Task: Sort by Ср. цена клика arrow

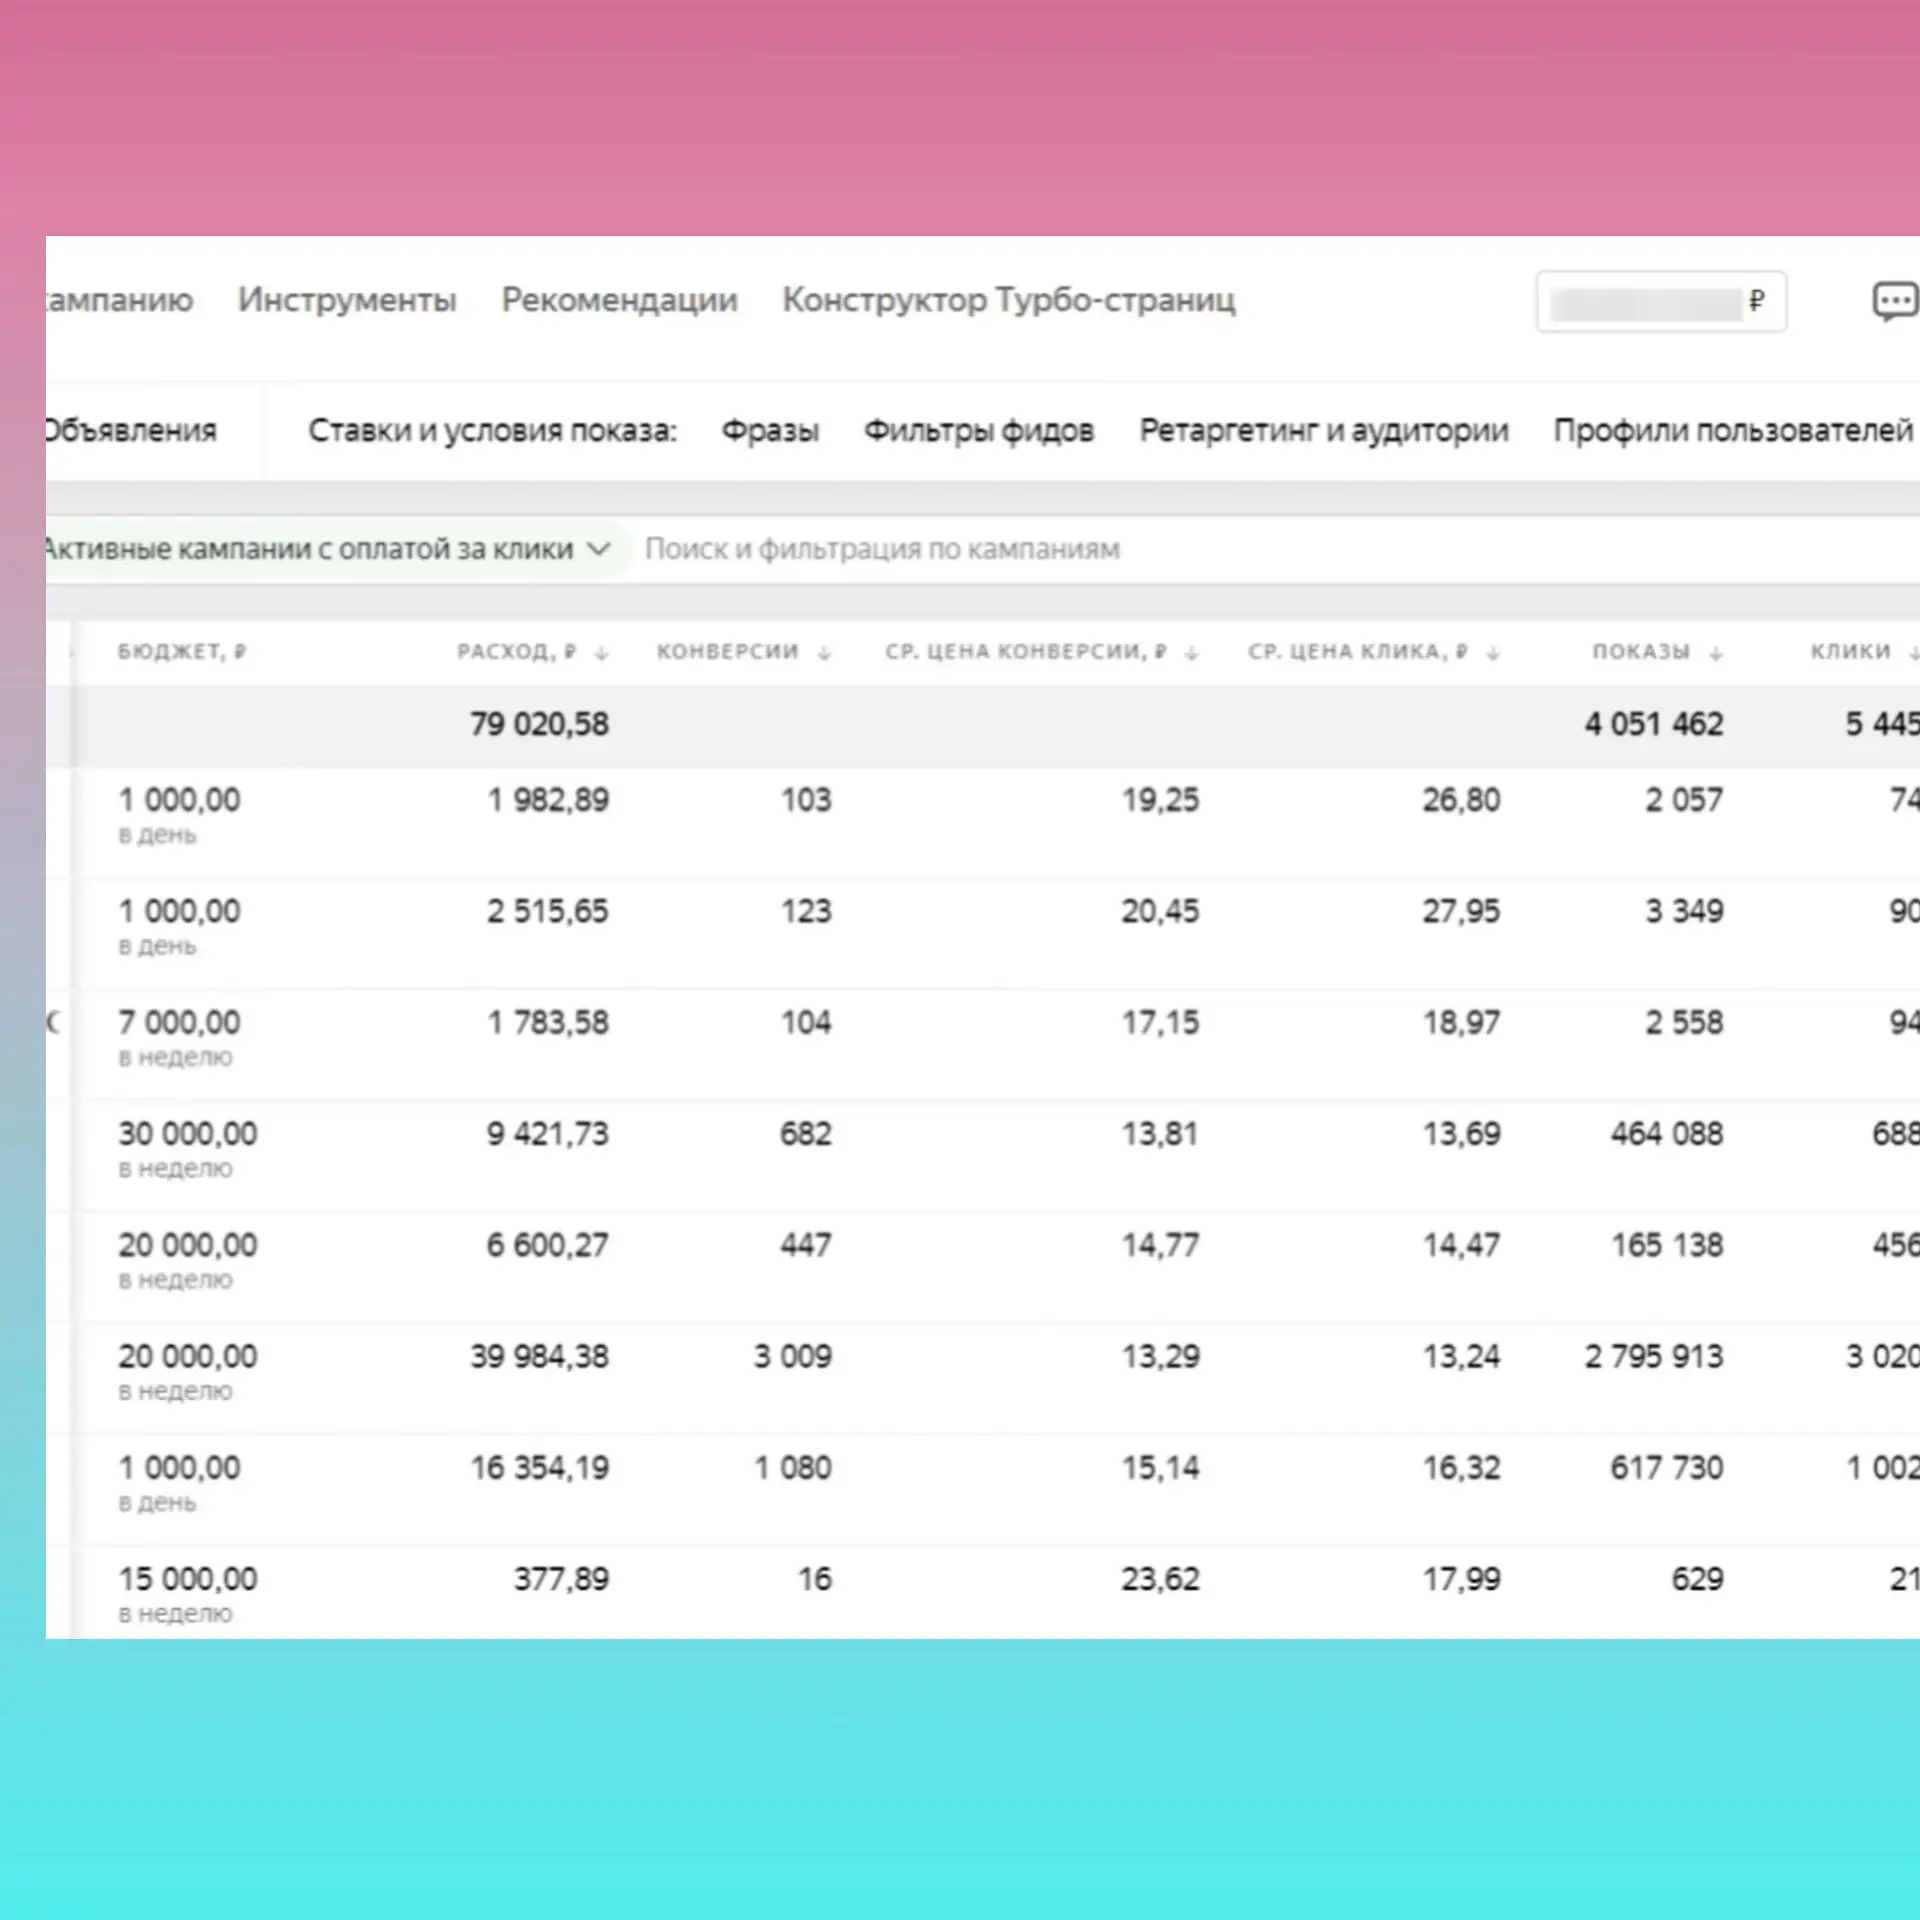Action: tap(1493, 653)
